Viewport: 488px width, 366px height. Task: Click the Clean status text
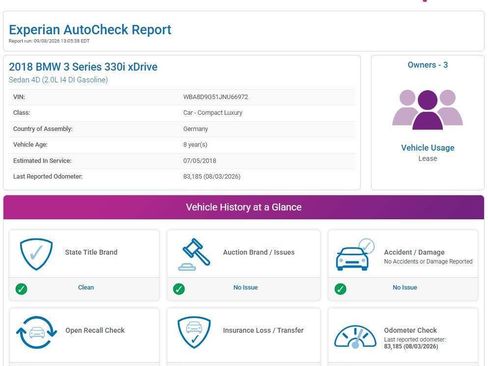point(86,287)
